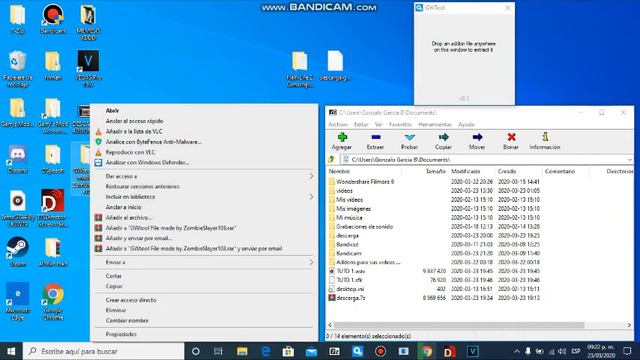Click the Extraer toolbar icon in 7-Zip
This screenshot has width=640, height=360.
(375, 141)
